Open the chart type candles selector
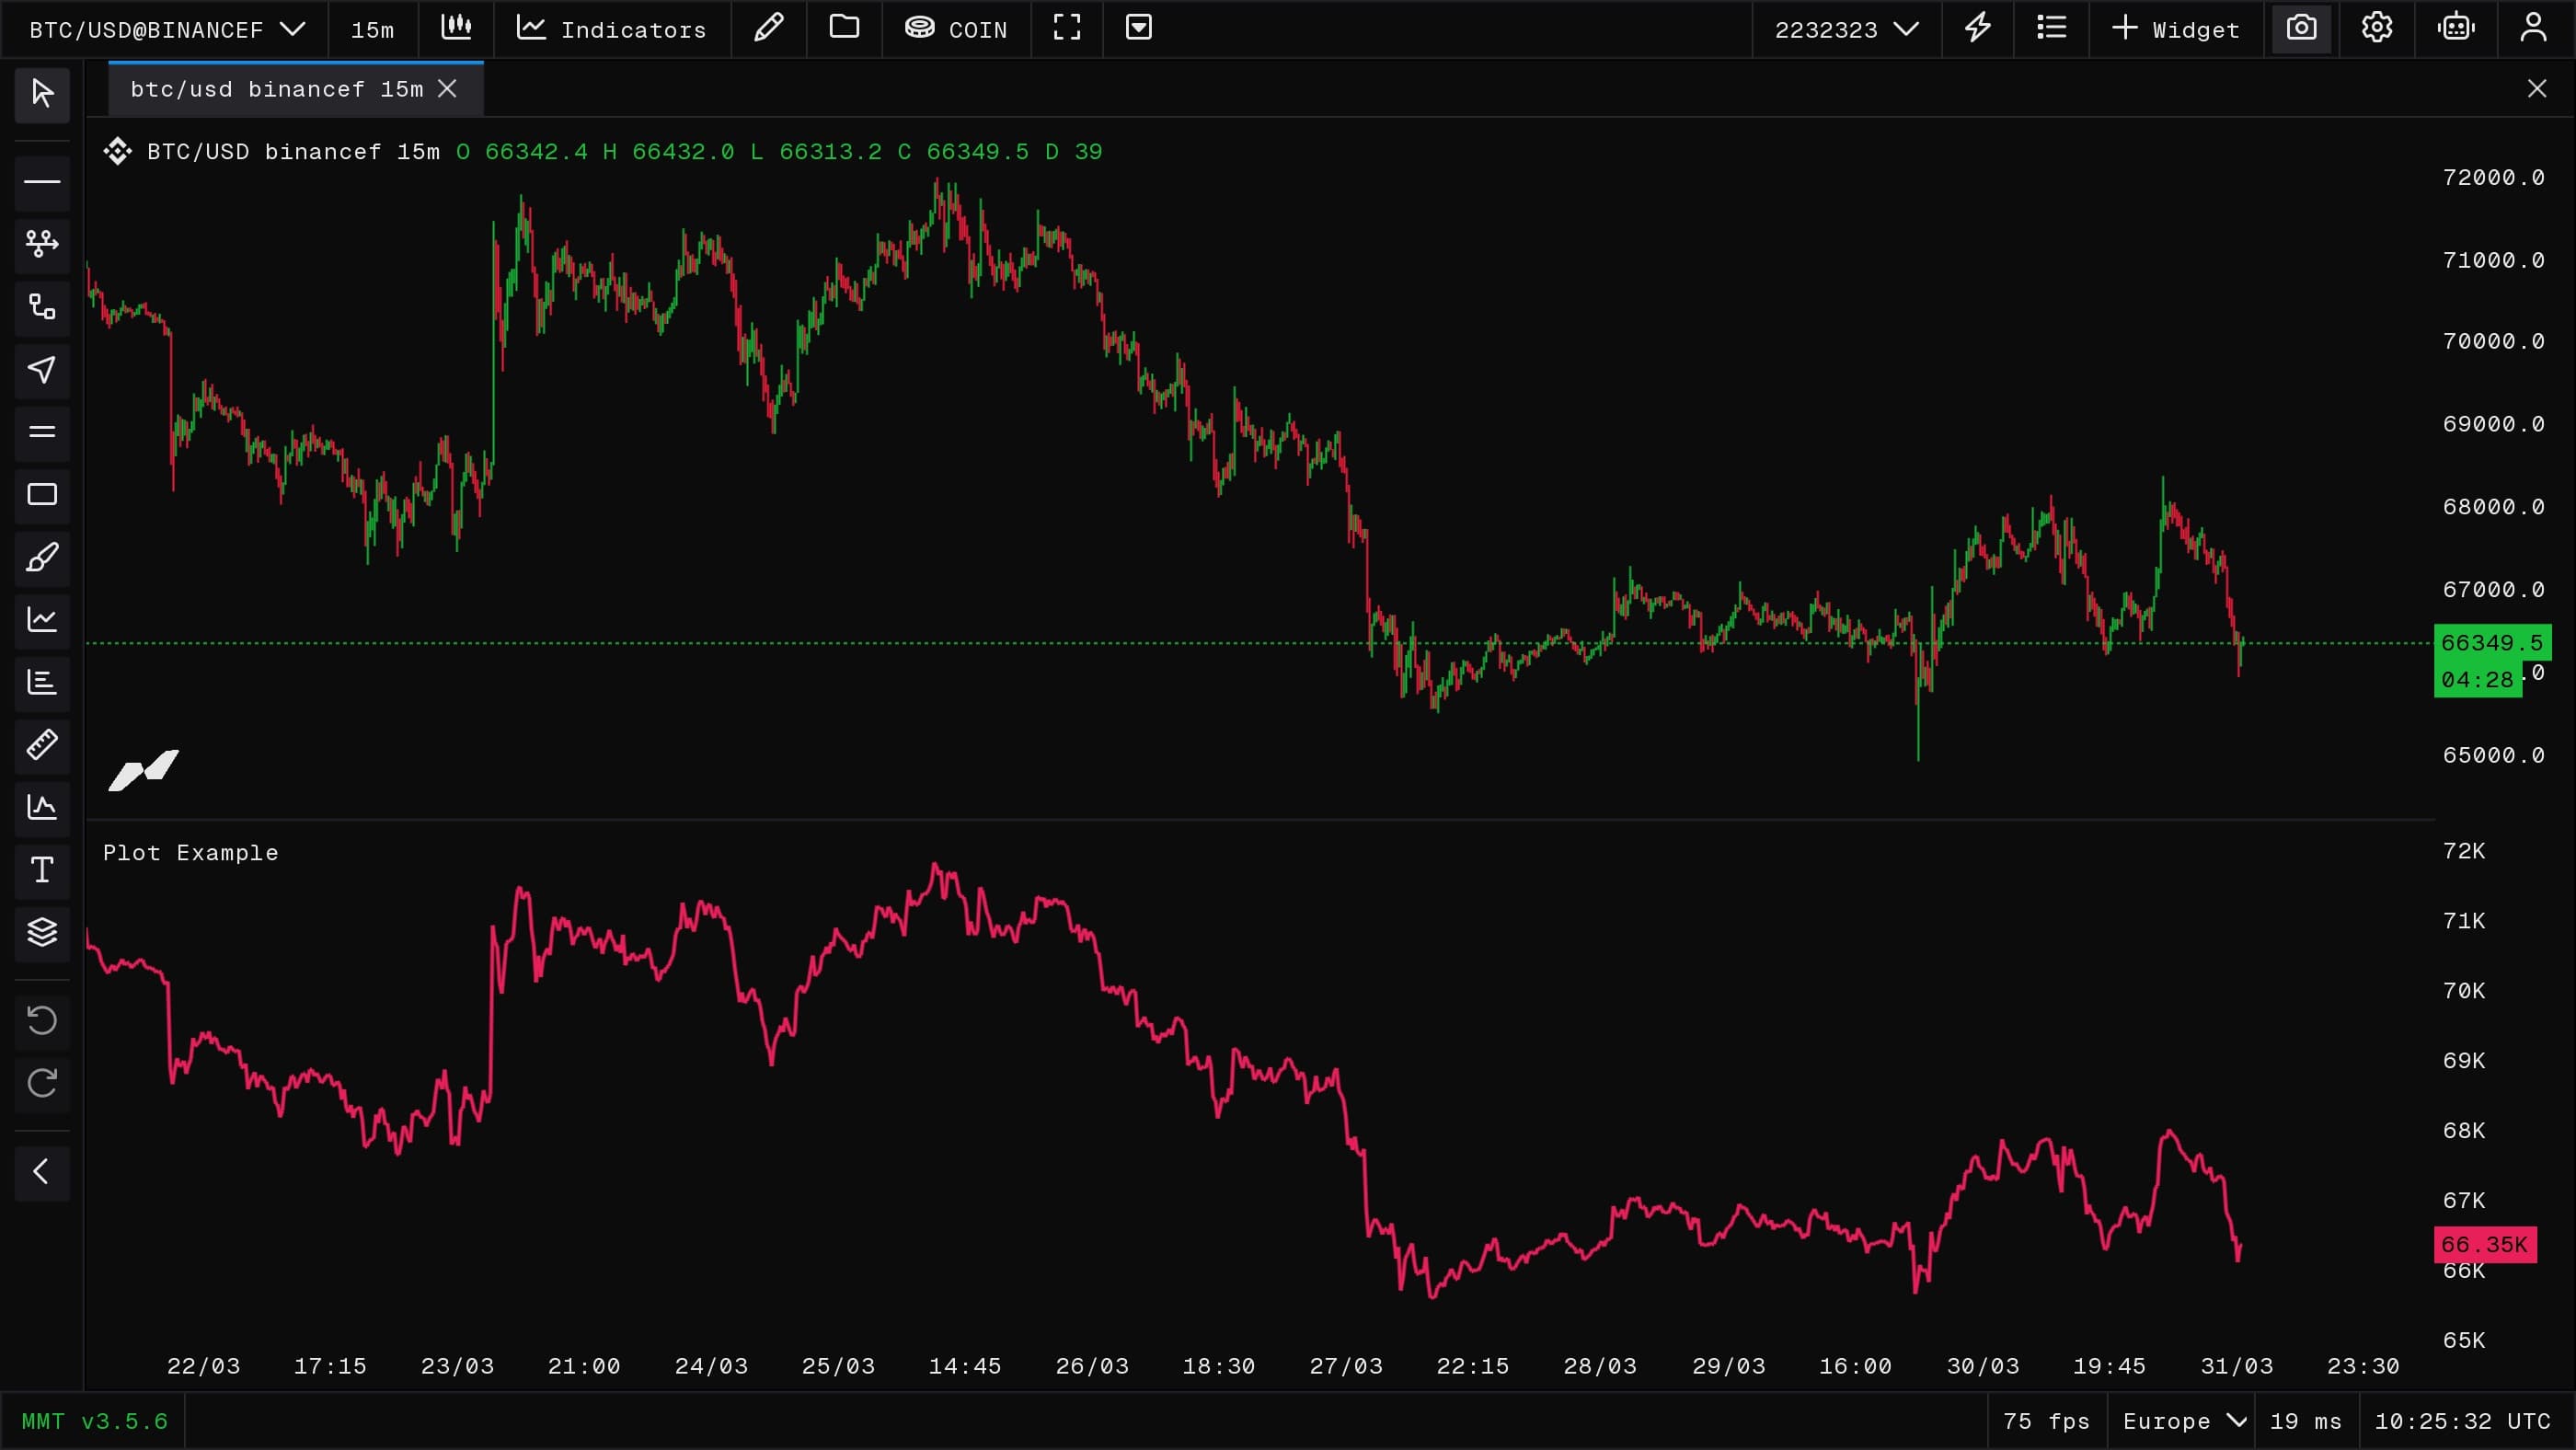Screen dimensions: 2576x1450 (456, 28)
